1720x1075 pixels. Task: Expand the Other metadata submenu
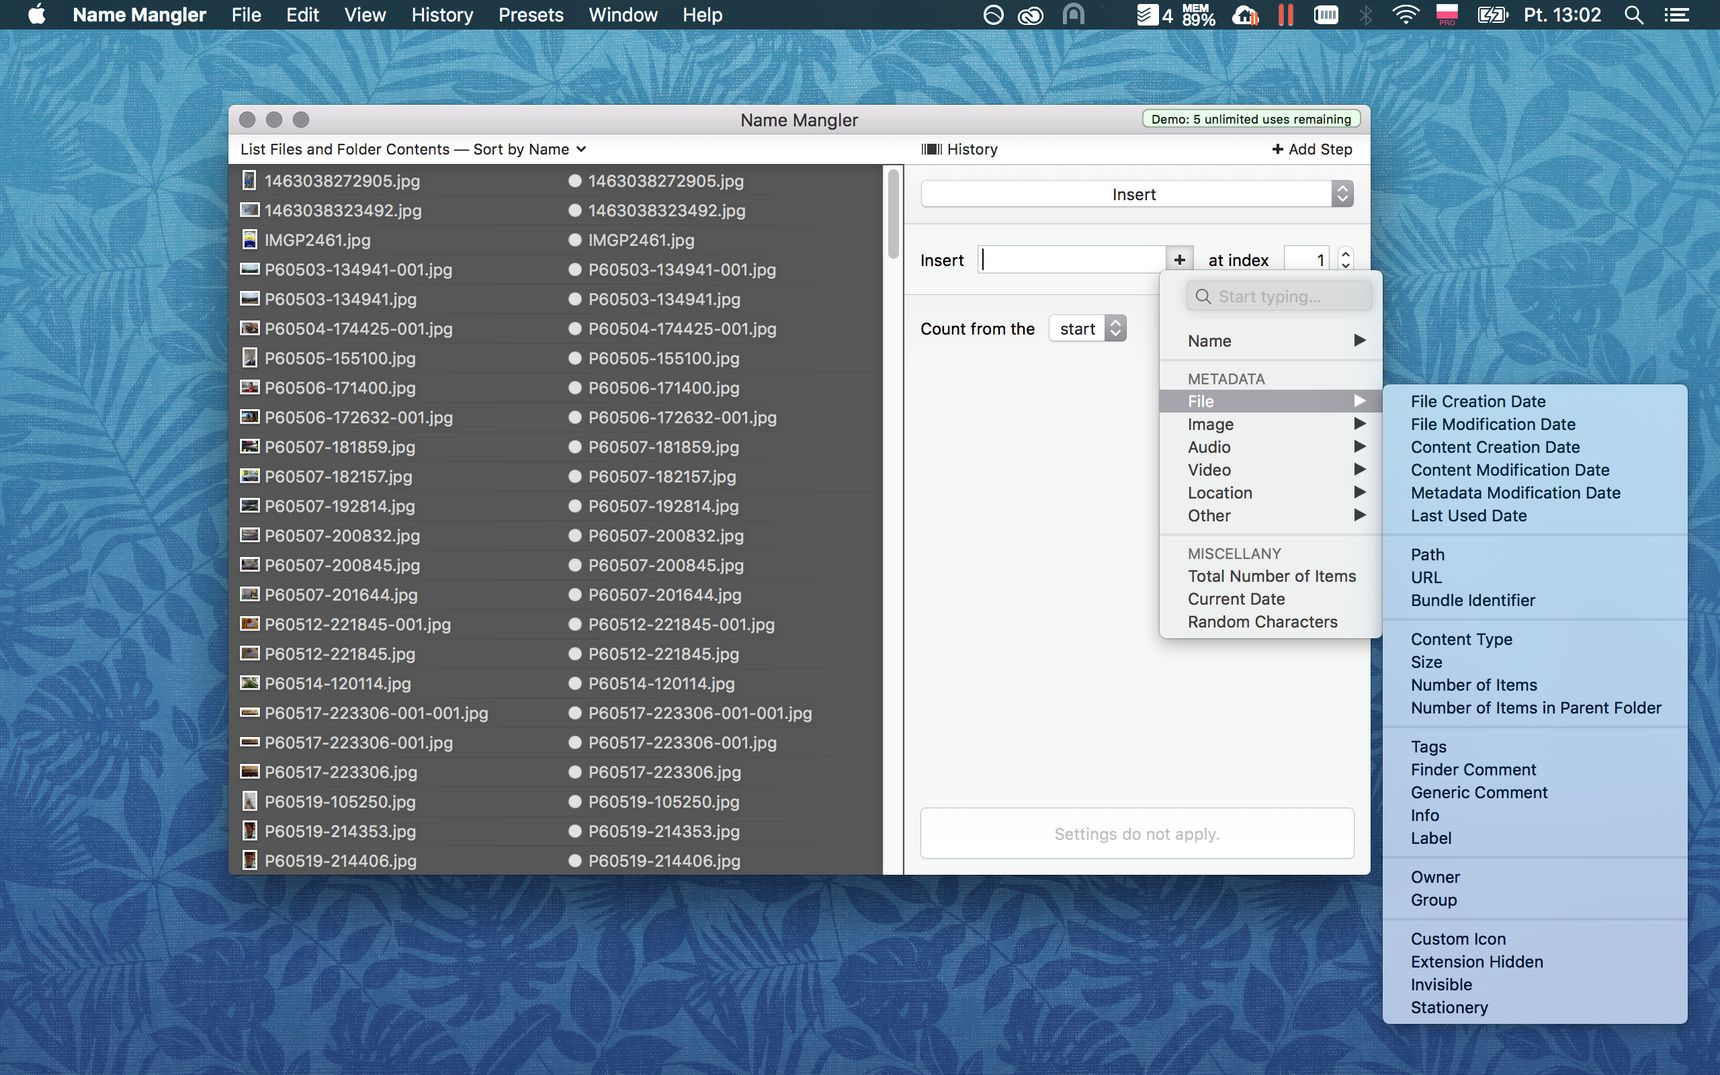coord(1270,516)
